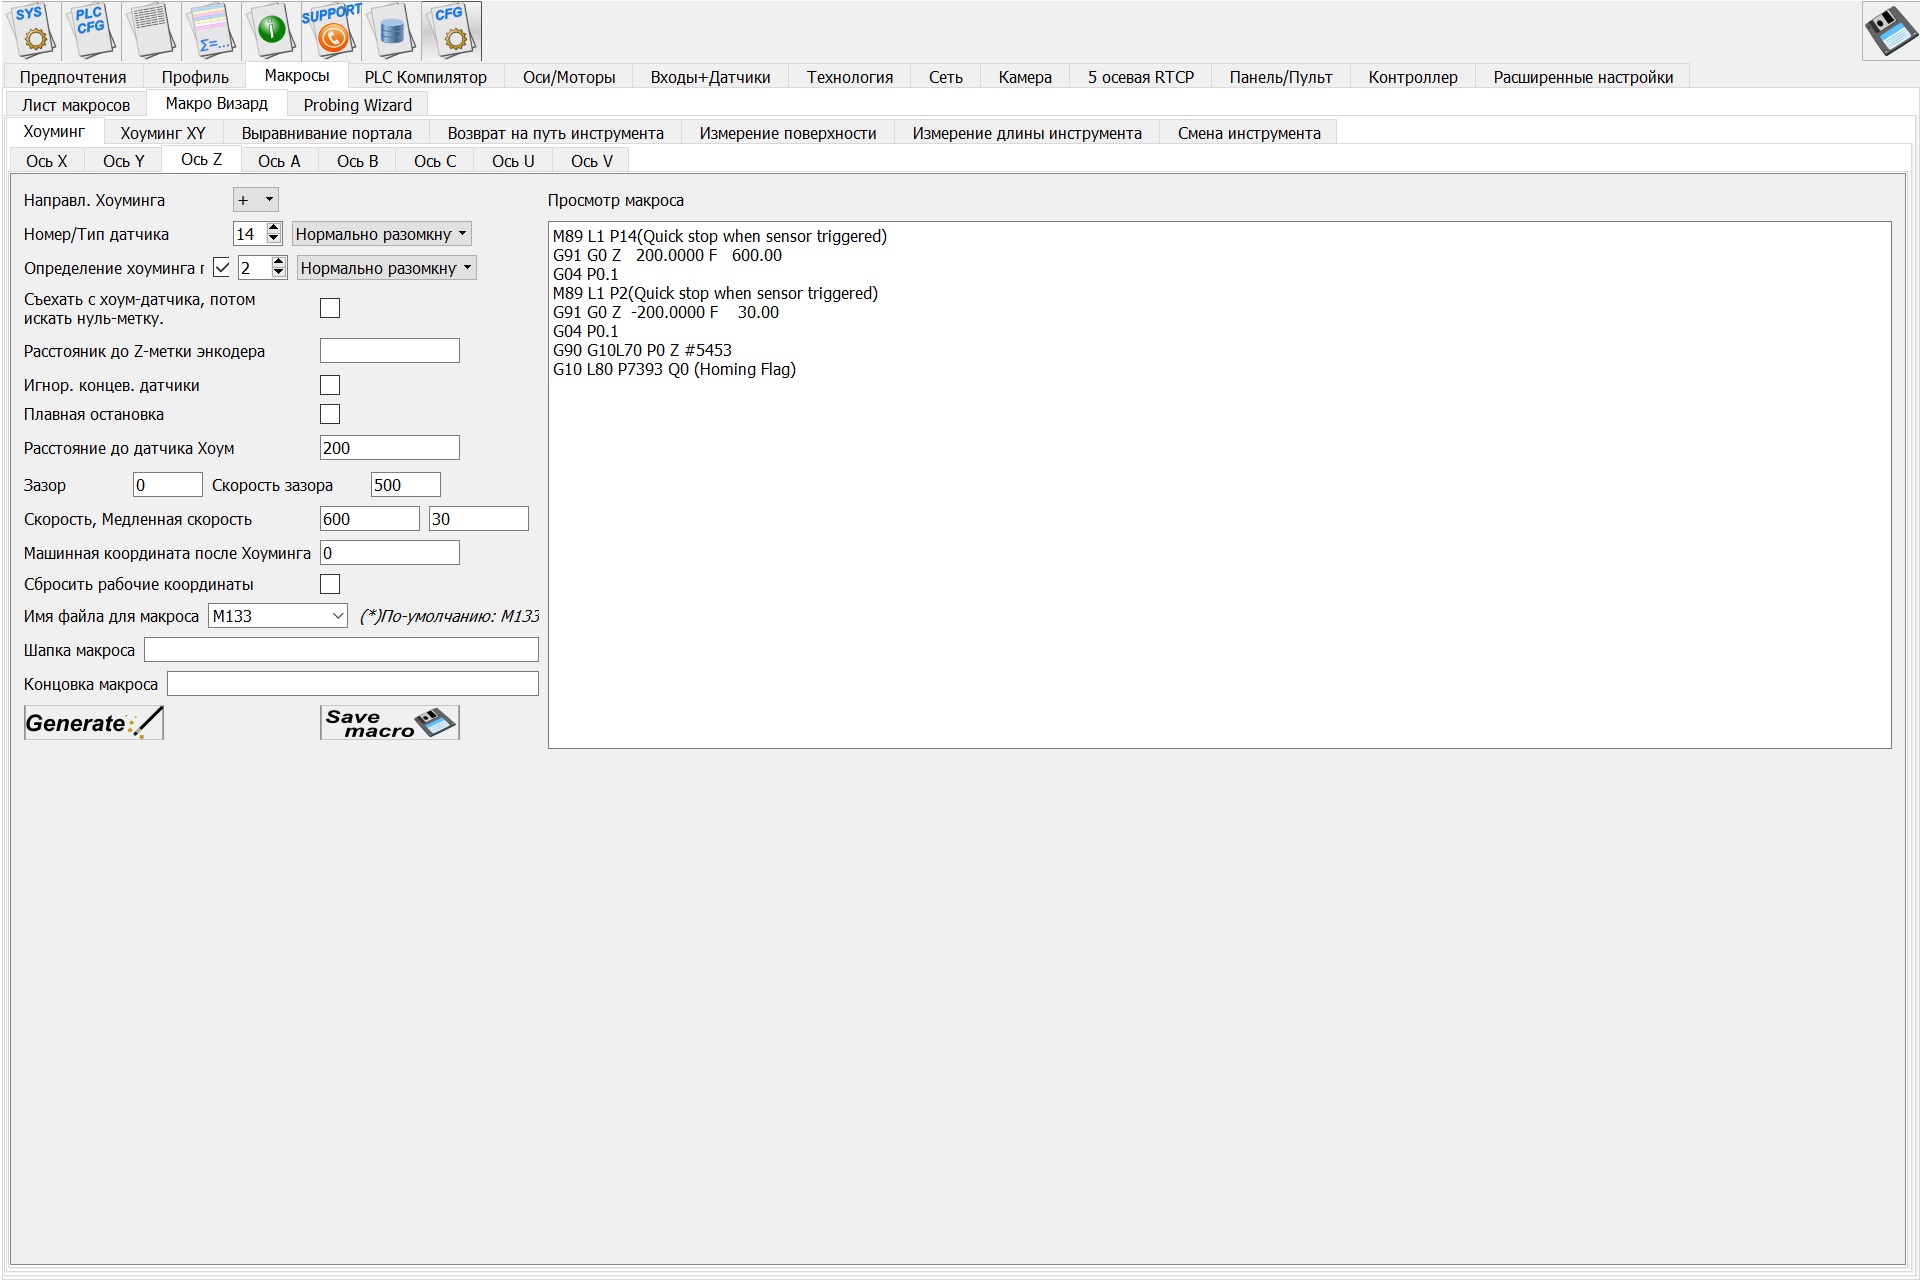
Task: Open the SUPPORT phone icon
Action: [x=331, y=30]
